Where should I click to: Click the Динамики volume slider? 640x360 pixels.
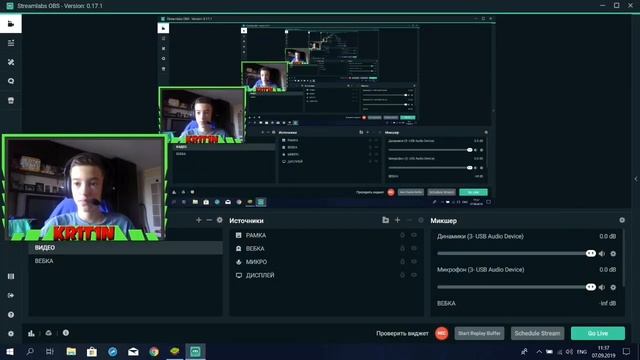click(x=516, y=253)
